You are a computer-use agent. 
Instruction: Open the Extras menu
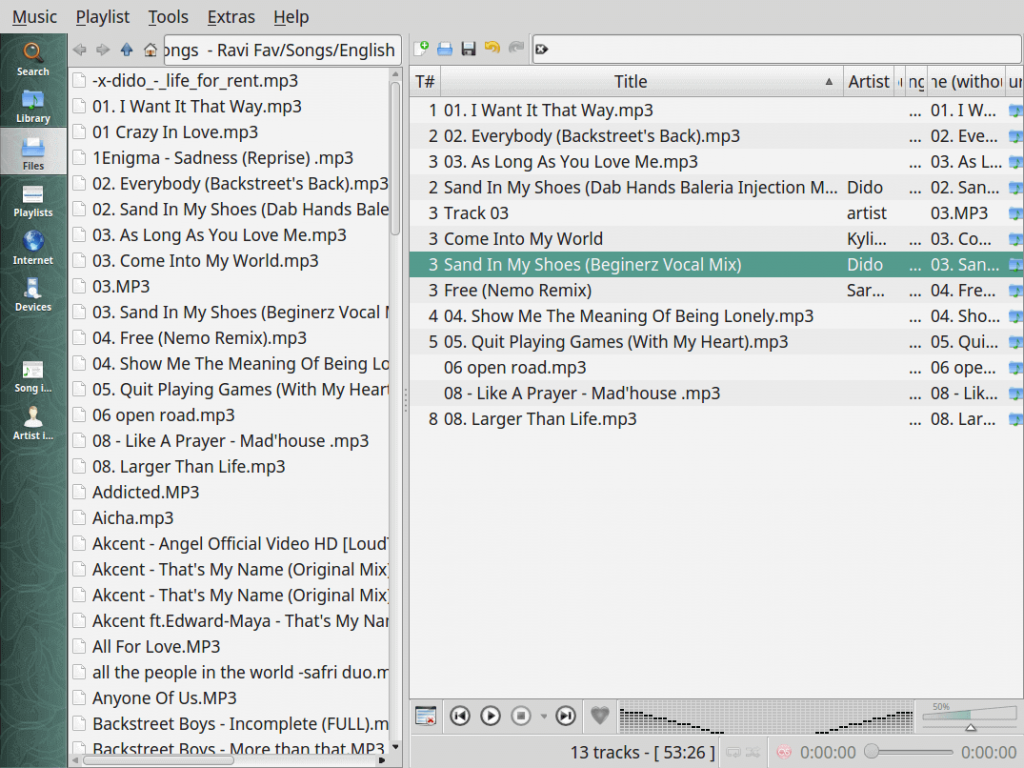point(231,17)
